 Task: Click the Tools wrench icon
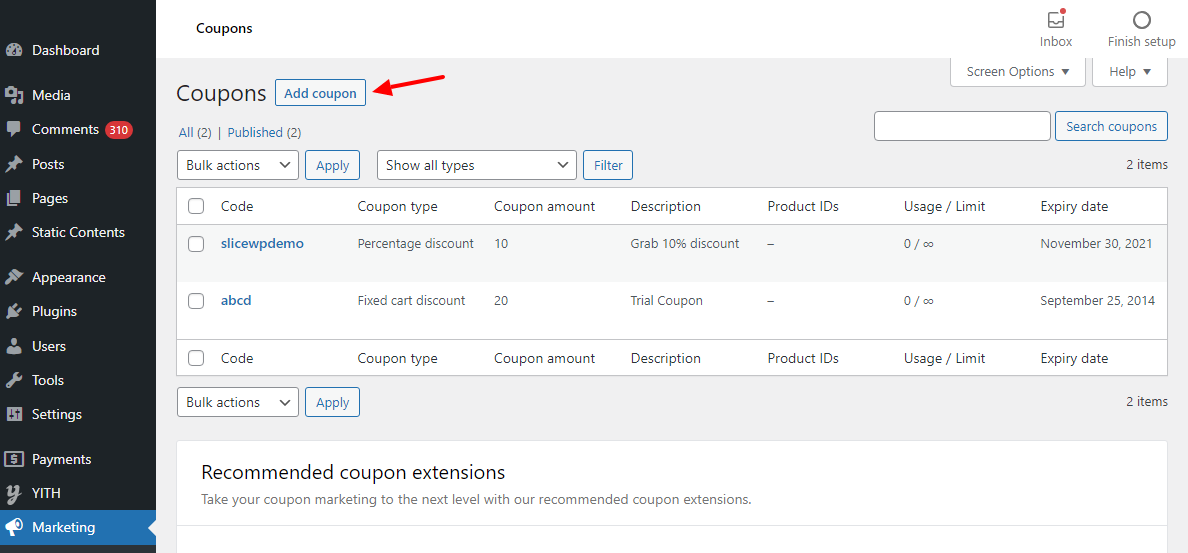pos(14,380)
